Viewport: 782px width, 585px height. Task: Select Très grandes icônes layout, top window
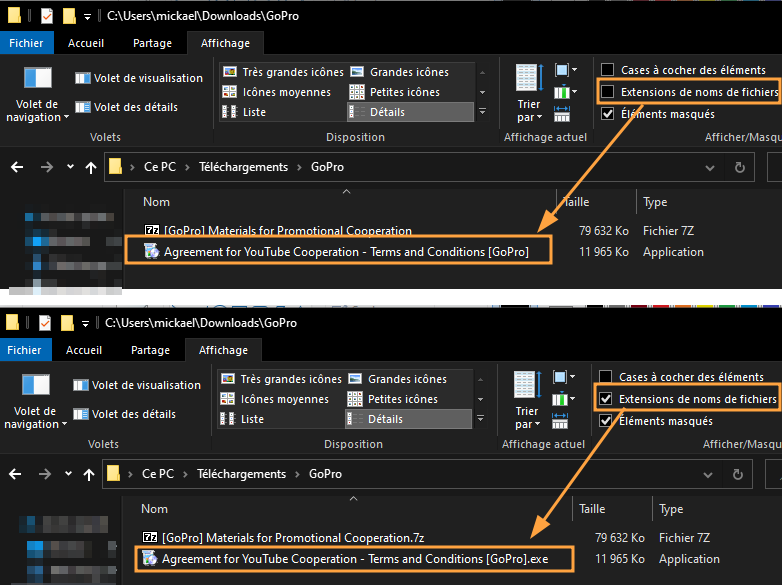point(283,72)
